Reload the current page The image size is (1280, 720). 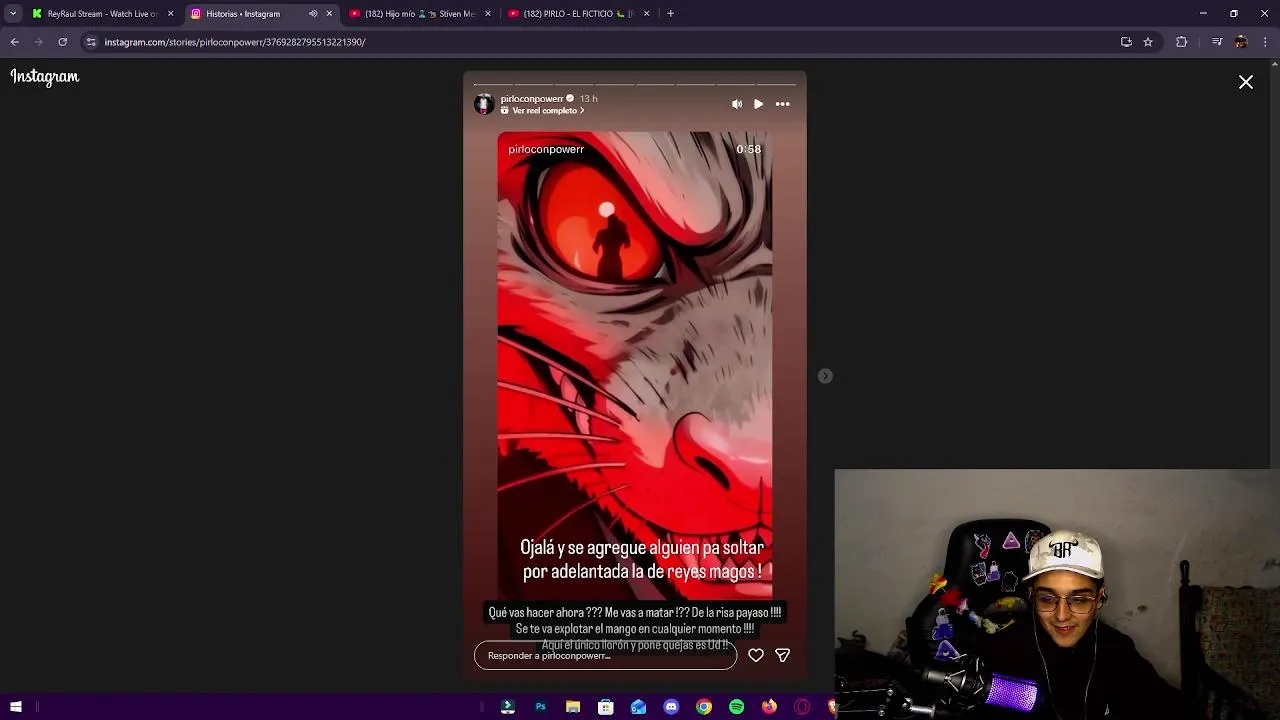coord(63,42)
